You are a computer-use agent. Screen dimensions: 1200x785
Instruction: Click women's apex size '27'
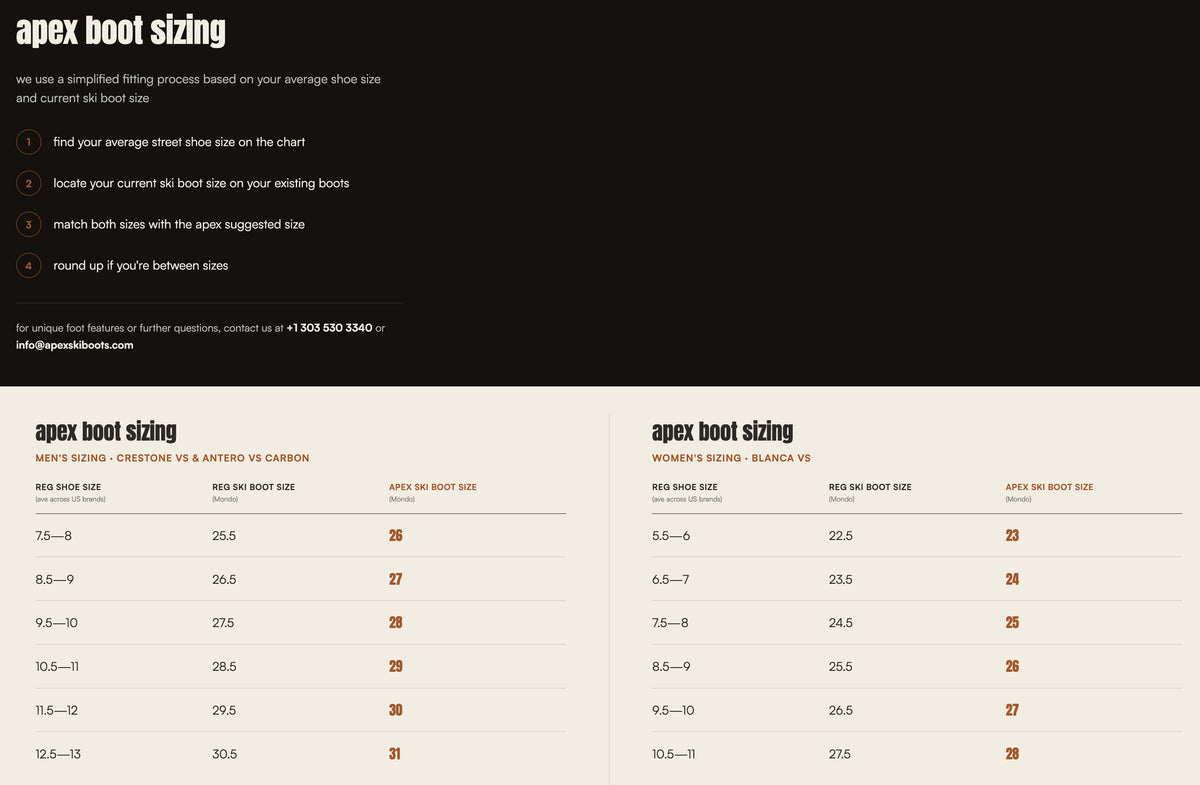tap(1013, 710)
